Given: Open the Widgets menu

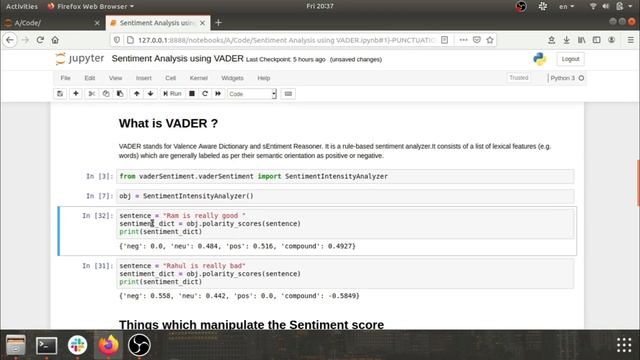Looking at the screenshot, I should point(232,78).
